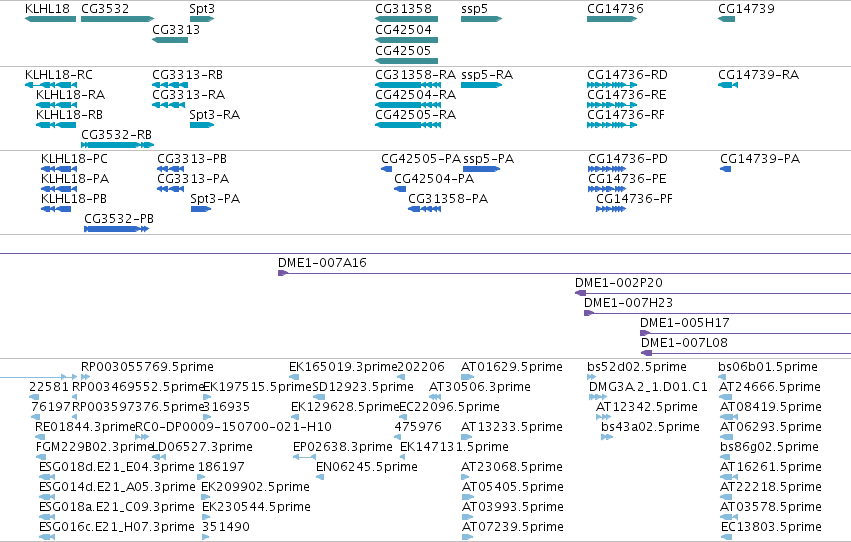
Task: Select transcript CG42504-RA
Action: pos(408,105)
